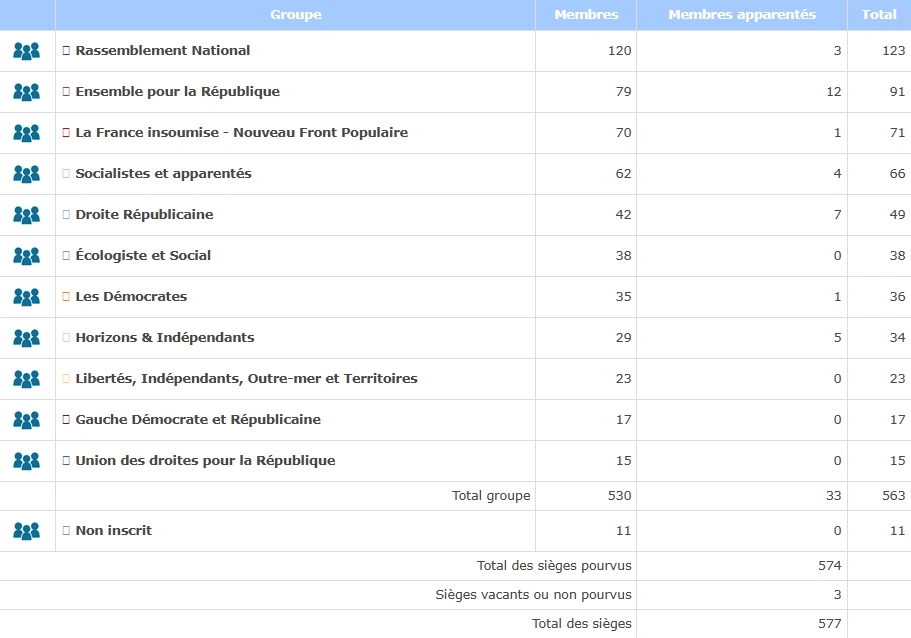Open the Gauche Démocrate et Républicaine link
The height and width of the screenshot is (638, 911).
pos(198,420)
